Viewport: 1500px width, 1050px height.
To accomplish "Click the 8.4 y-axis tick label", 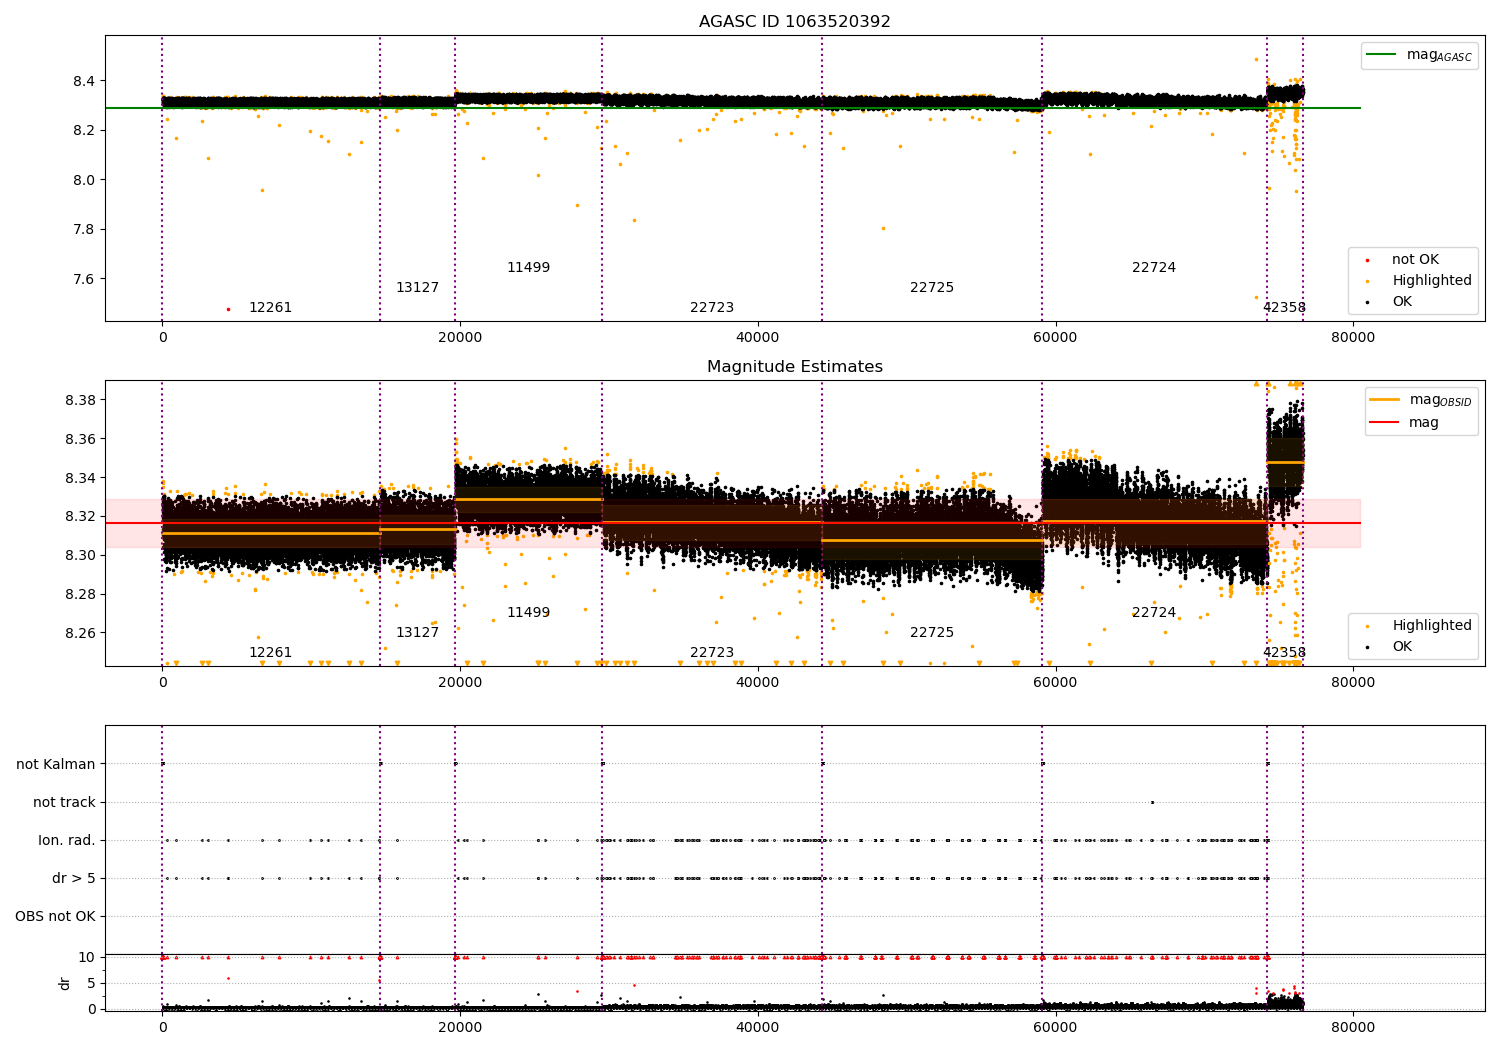I will point(83,81).
